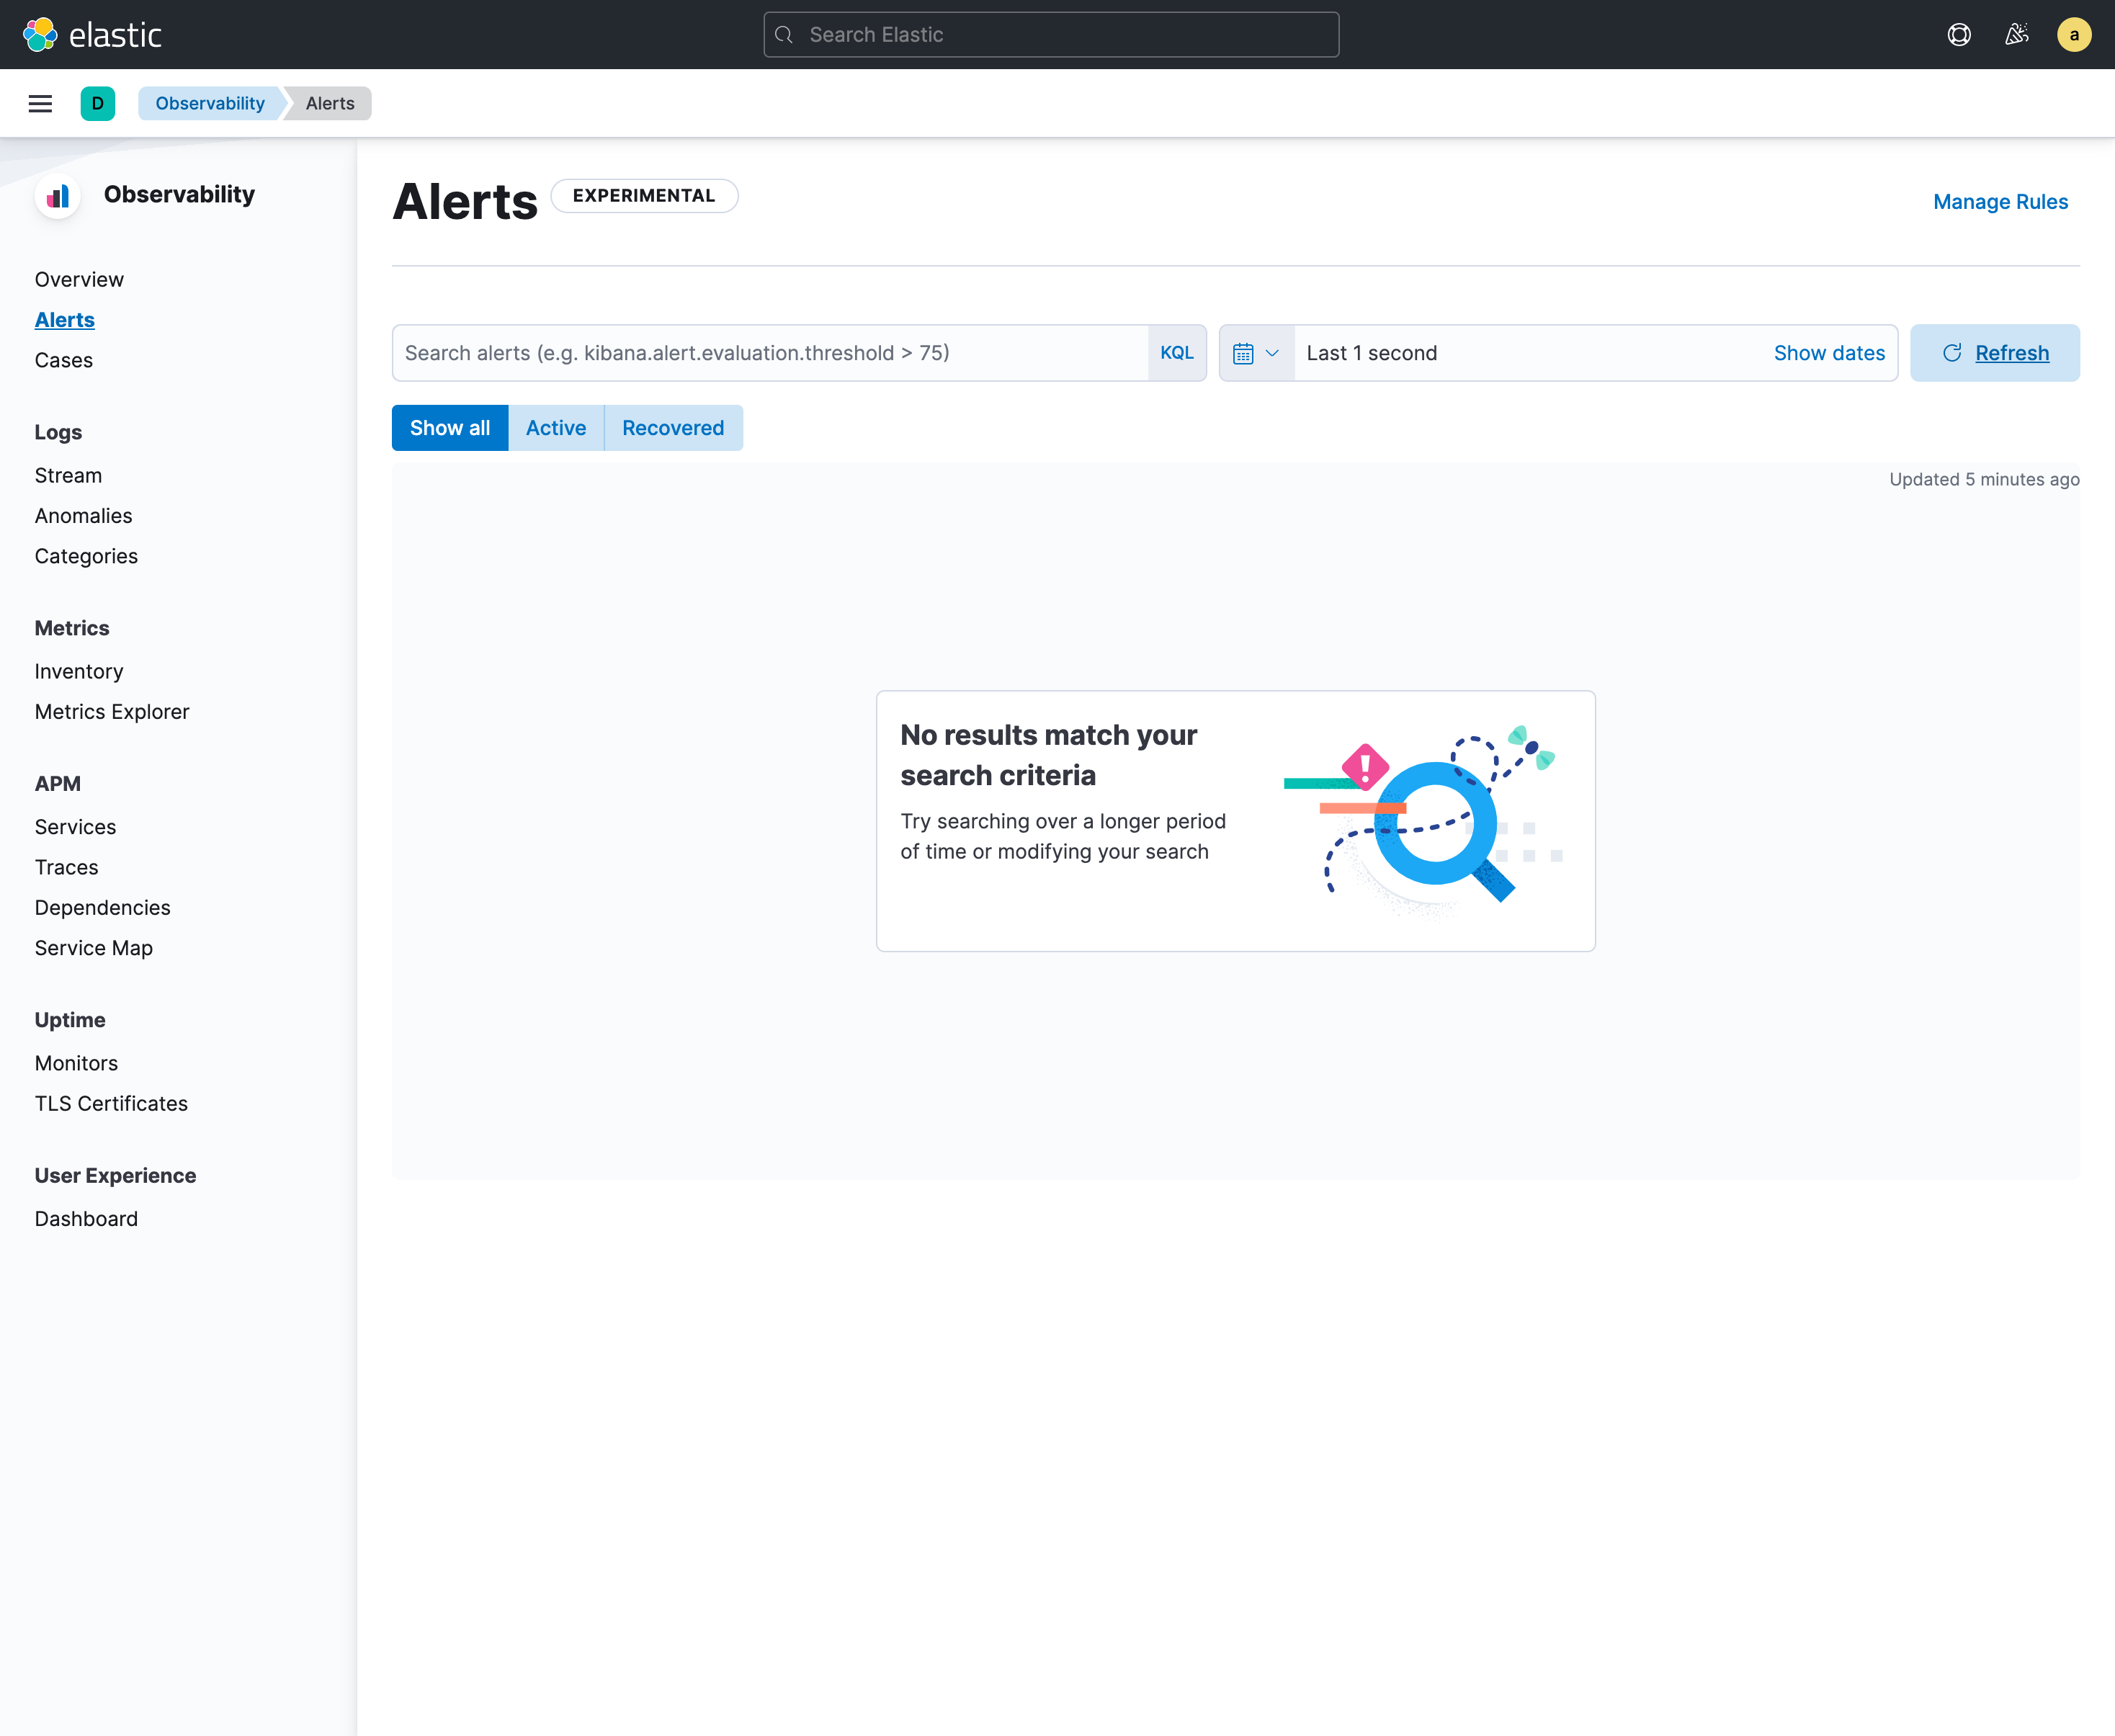The image size is (2115, 1736).
Task: Open the hamburger navigation menu
Action: click(40, 103)
